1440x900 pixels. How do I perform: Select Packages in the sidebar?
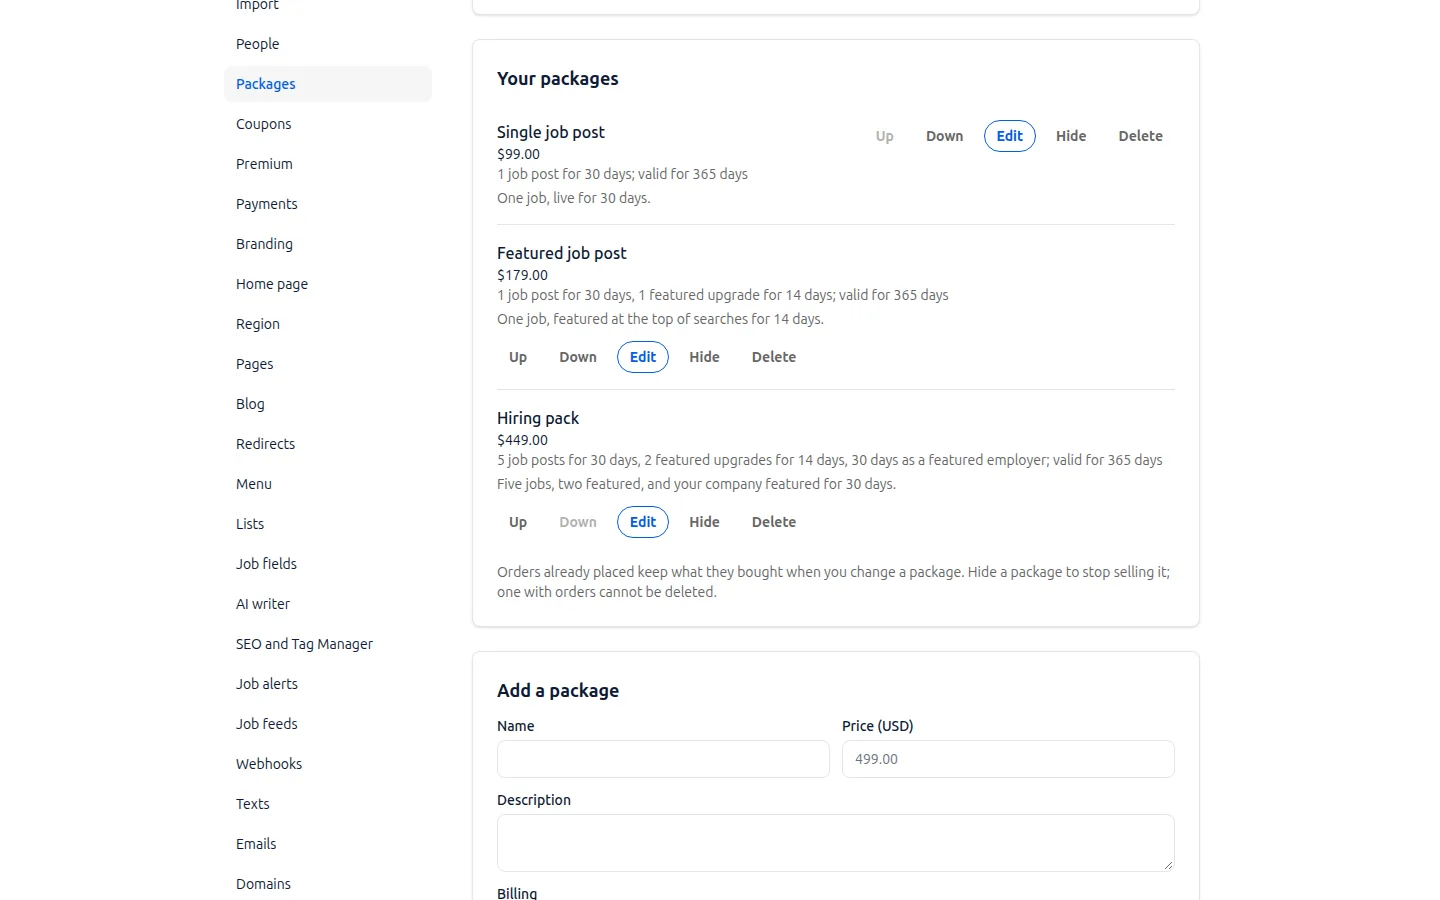coord(328,84)
